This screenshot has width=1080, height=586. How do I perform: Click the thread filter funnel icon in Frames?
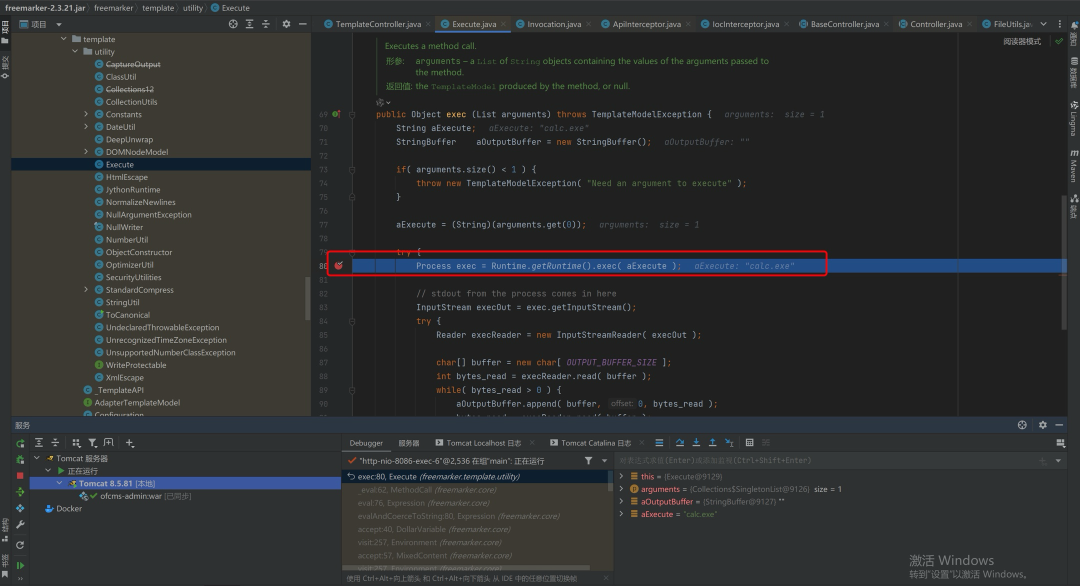tap(588, 461)
